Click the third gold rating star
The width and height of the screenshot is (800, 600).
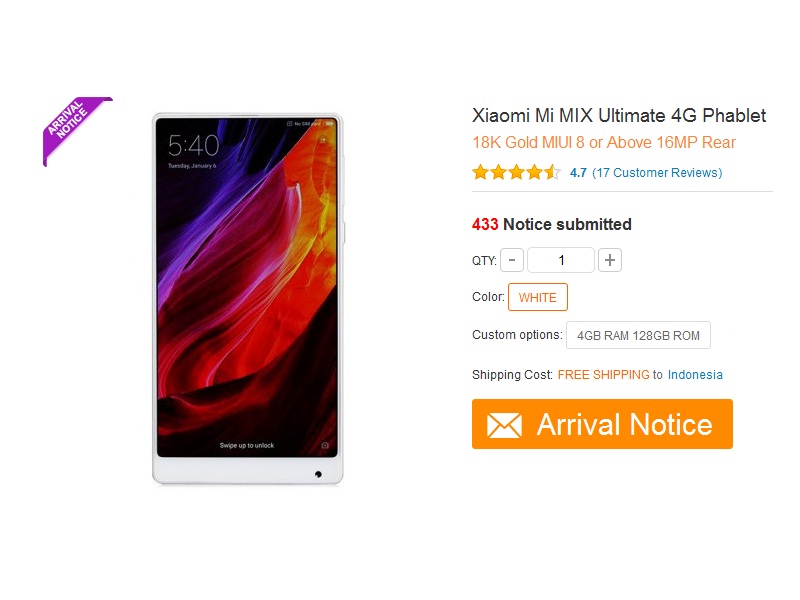pyautogui.click(x=516, y=172)
